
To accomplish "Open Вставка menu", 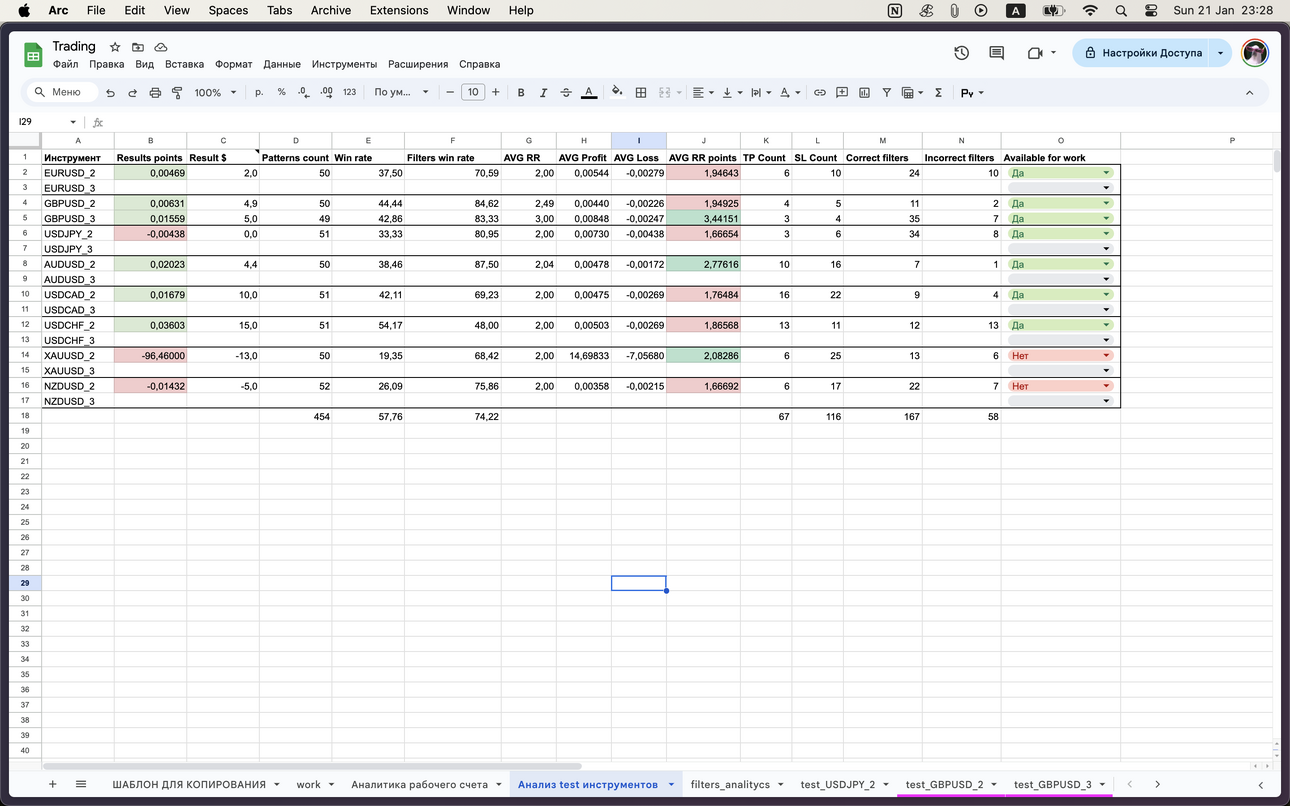I will pos(184,64).
